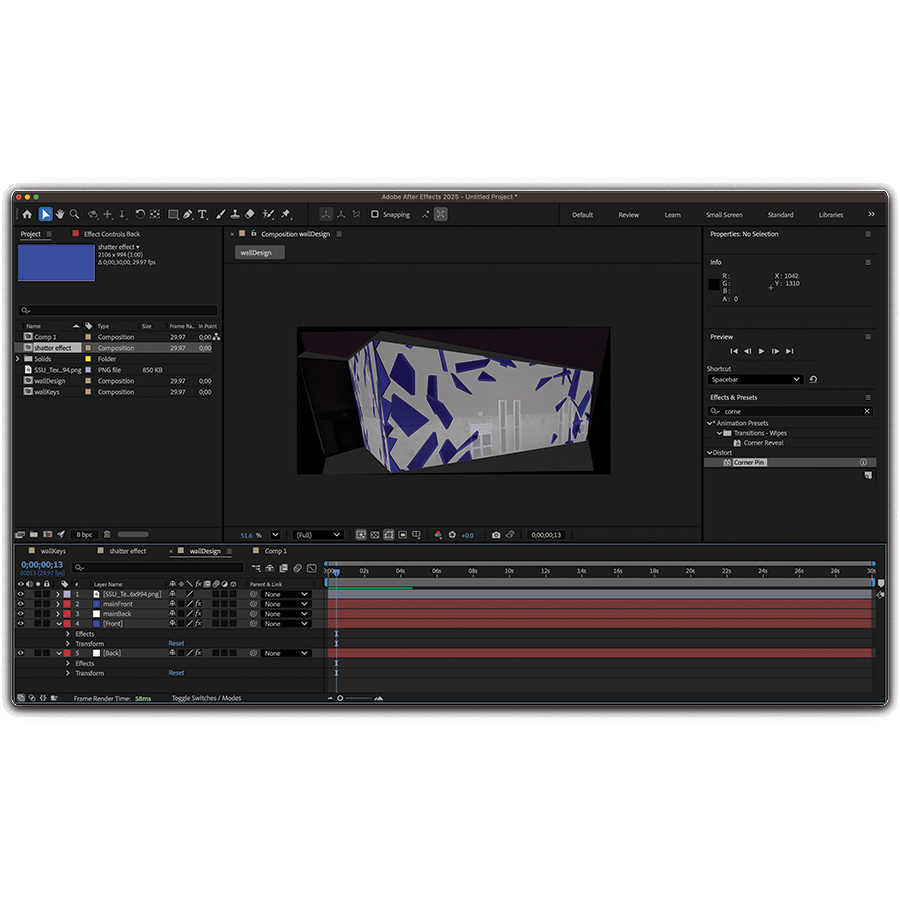Viewport: 900px width, 900px height.
Task: Select the Puppet Pin tool
Action: [x=286, y=214]
